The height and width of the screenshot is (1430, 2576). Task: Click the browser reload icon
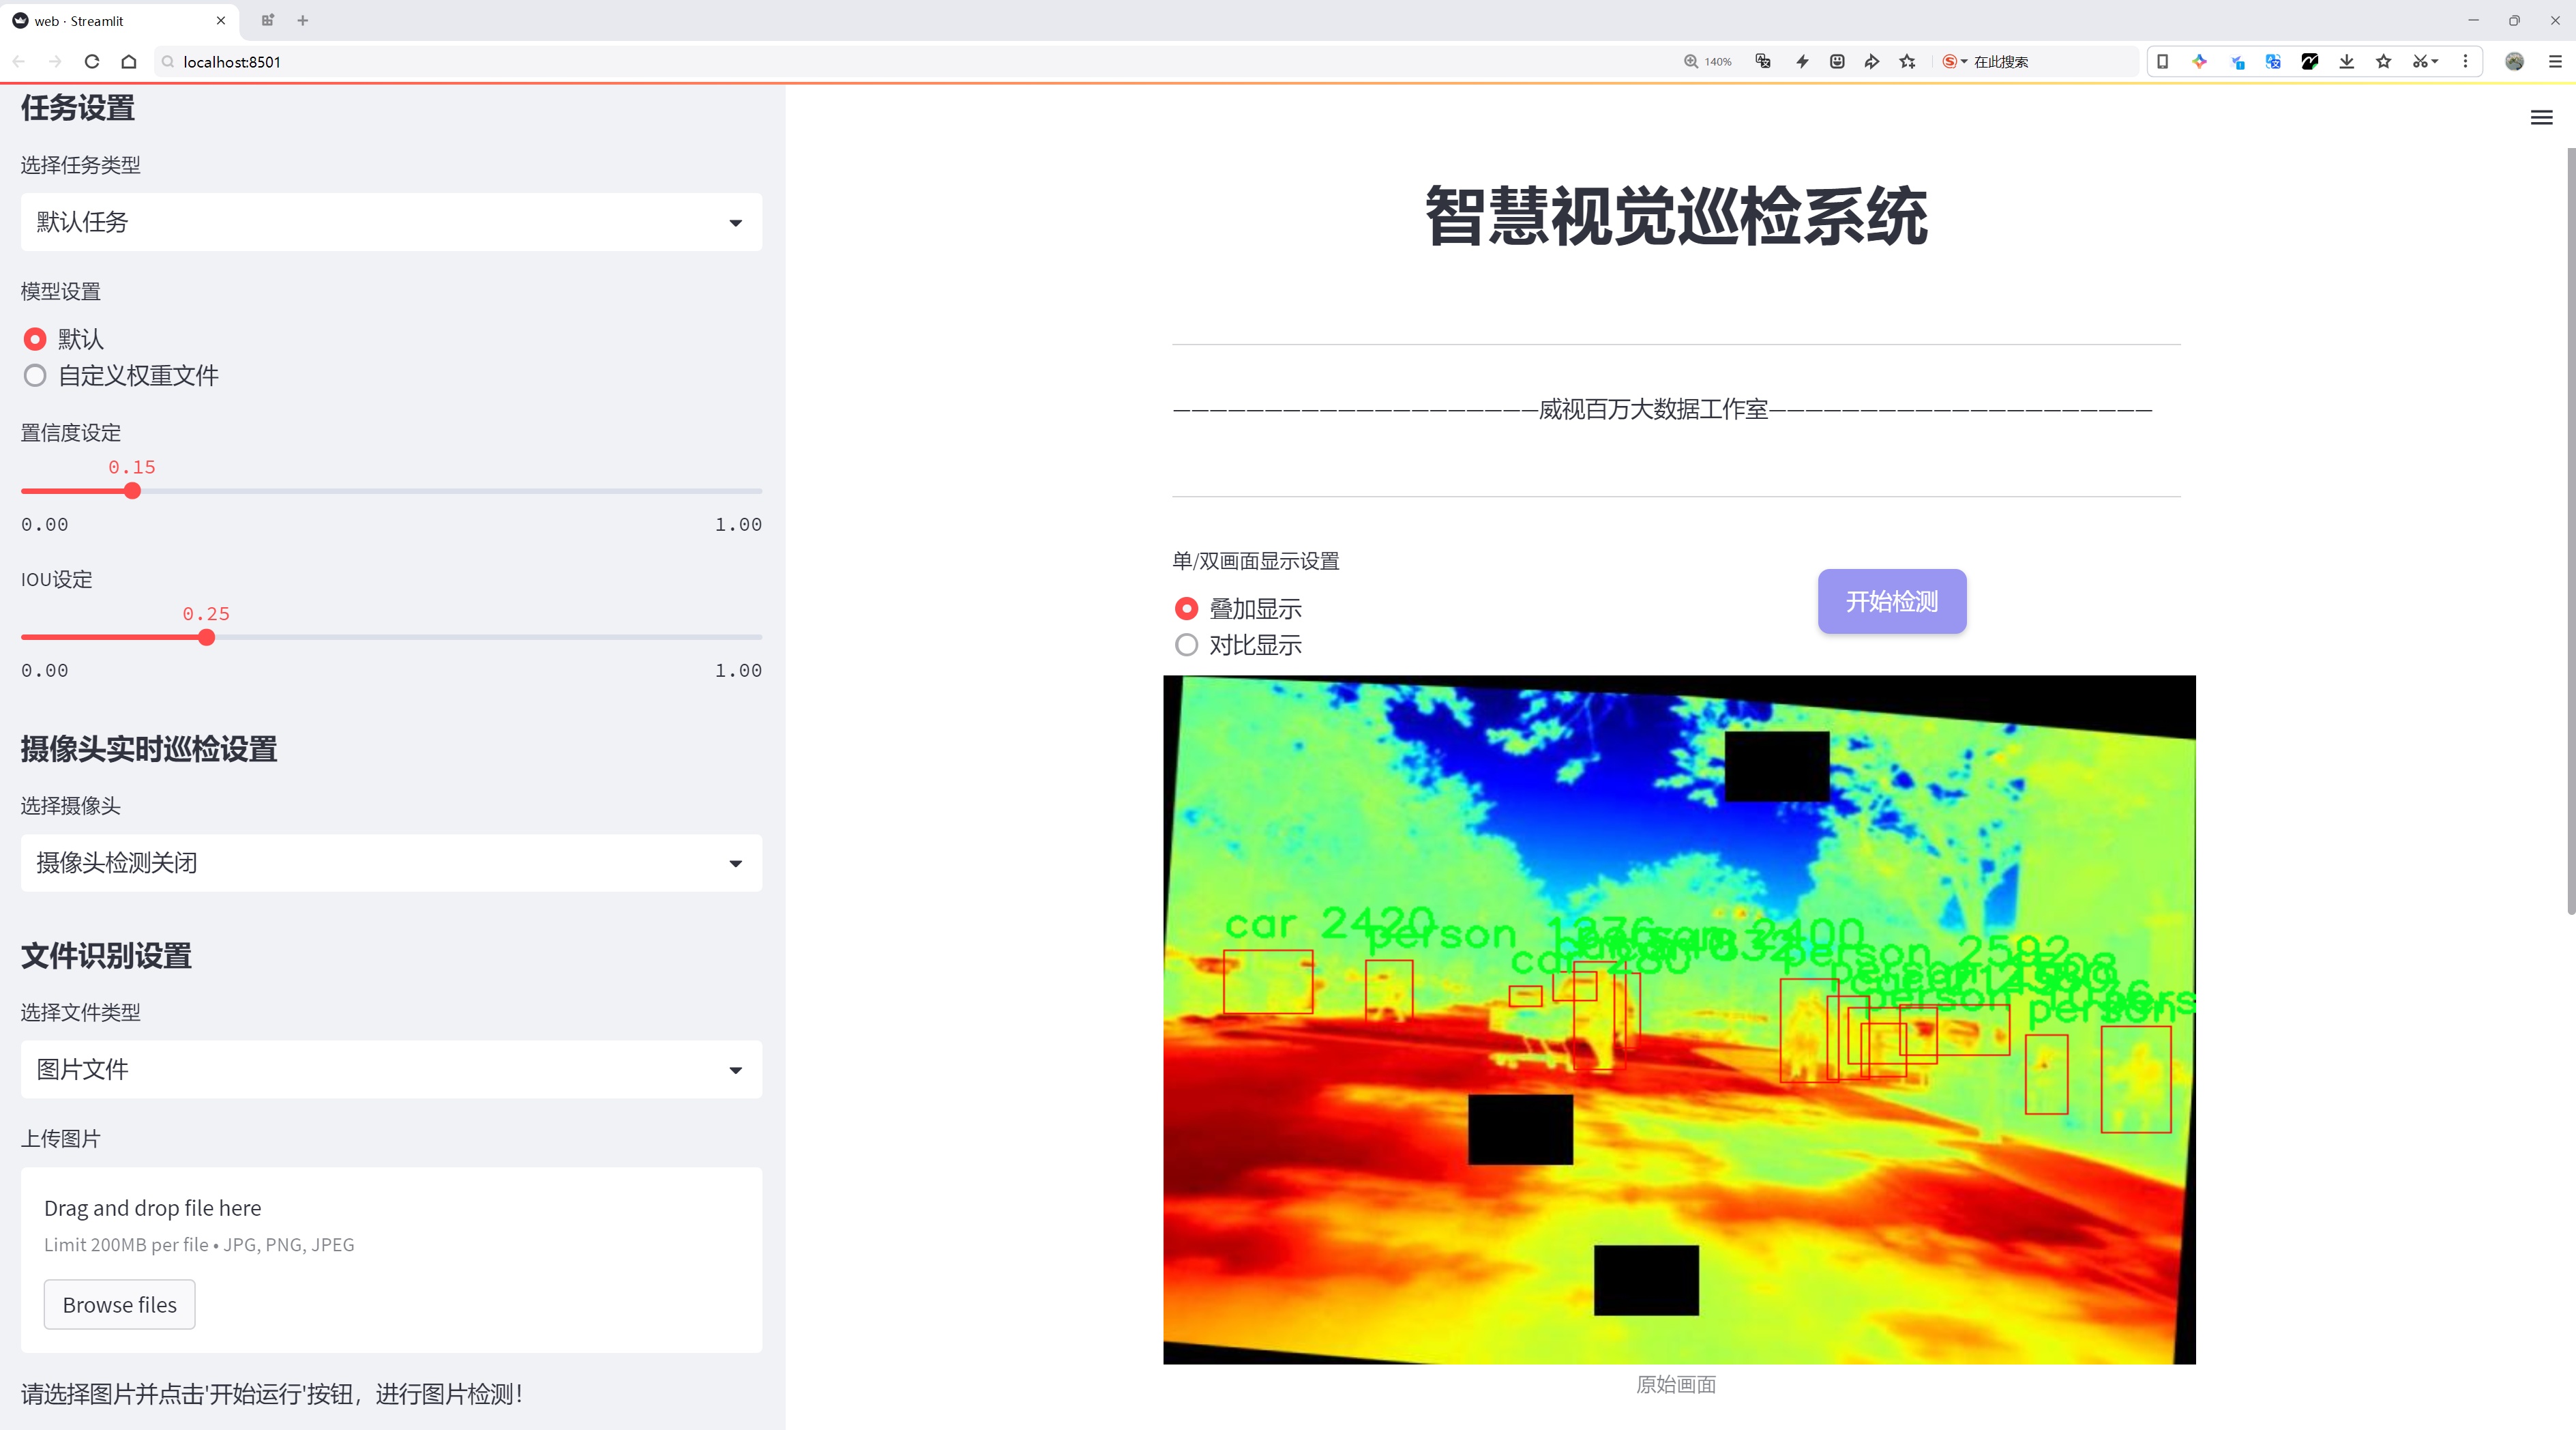[92, 62]
